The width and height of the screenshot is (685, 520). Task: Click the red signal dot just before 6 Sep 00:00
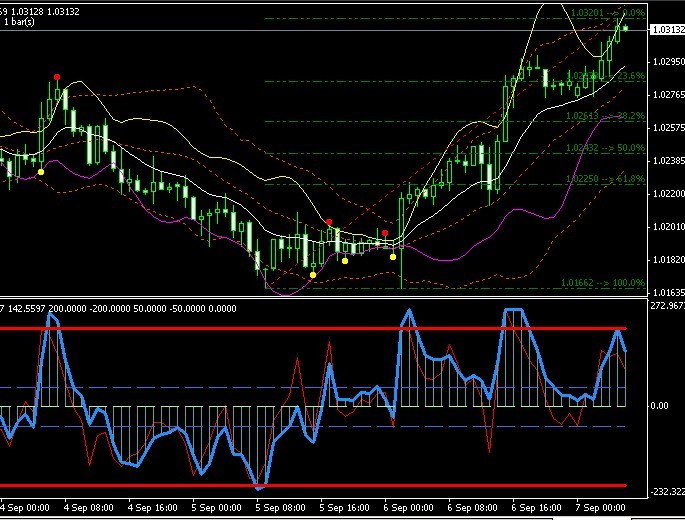click(x=385, y=233)
